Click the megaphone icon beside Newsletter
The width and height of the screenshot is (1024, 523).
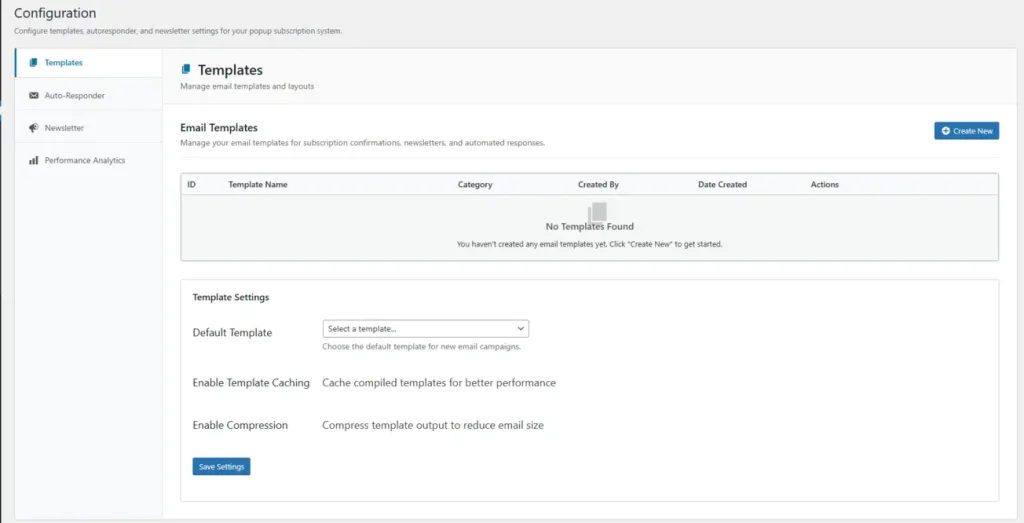[x=33, y=128]
